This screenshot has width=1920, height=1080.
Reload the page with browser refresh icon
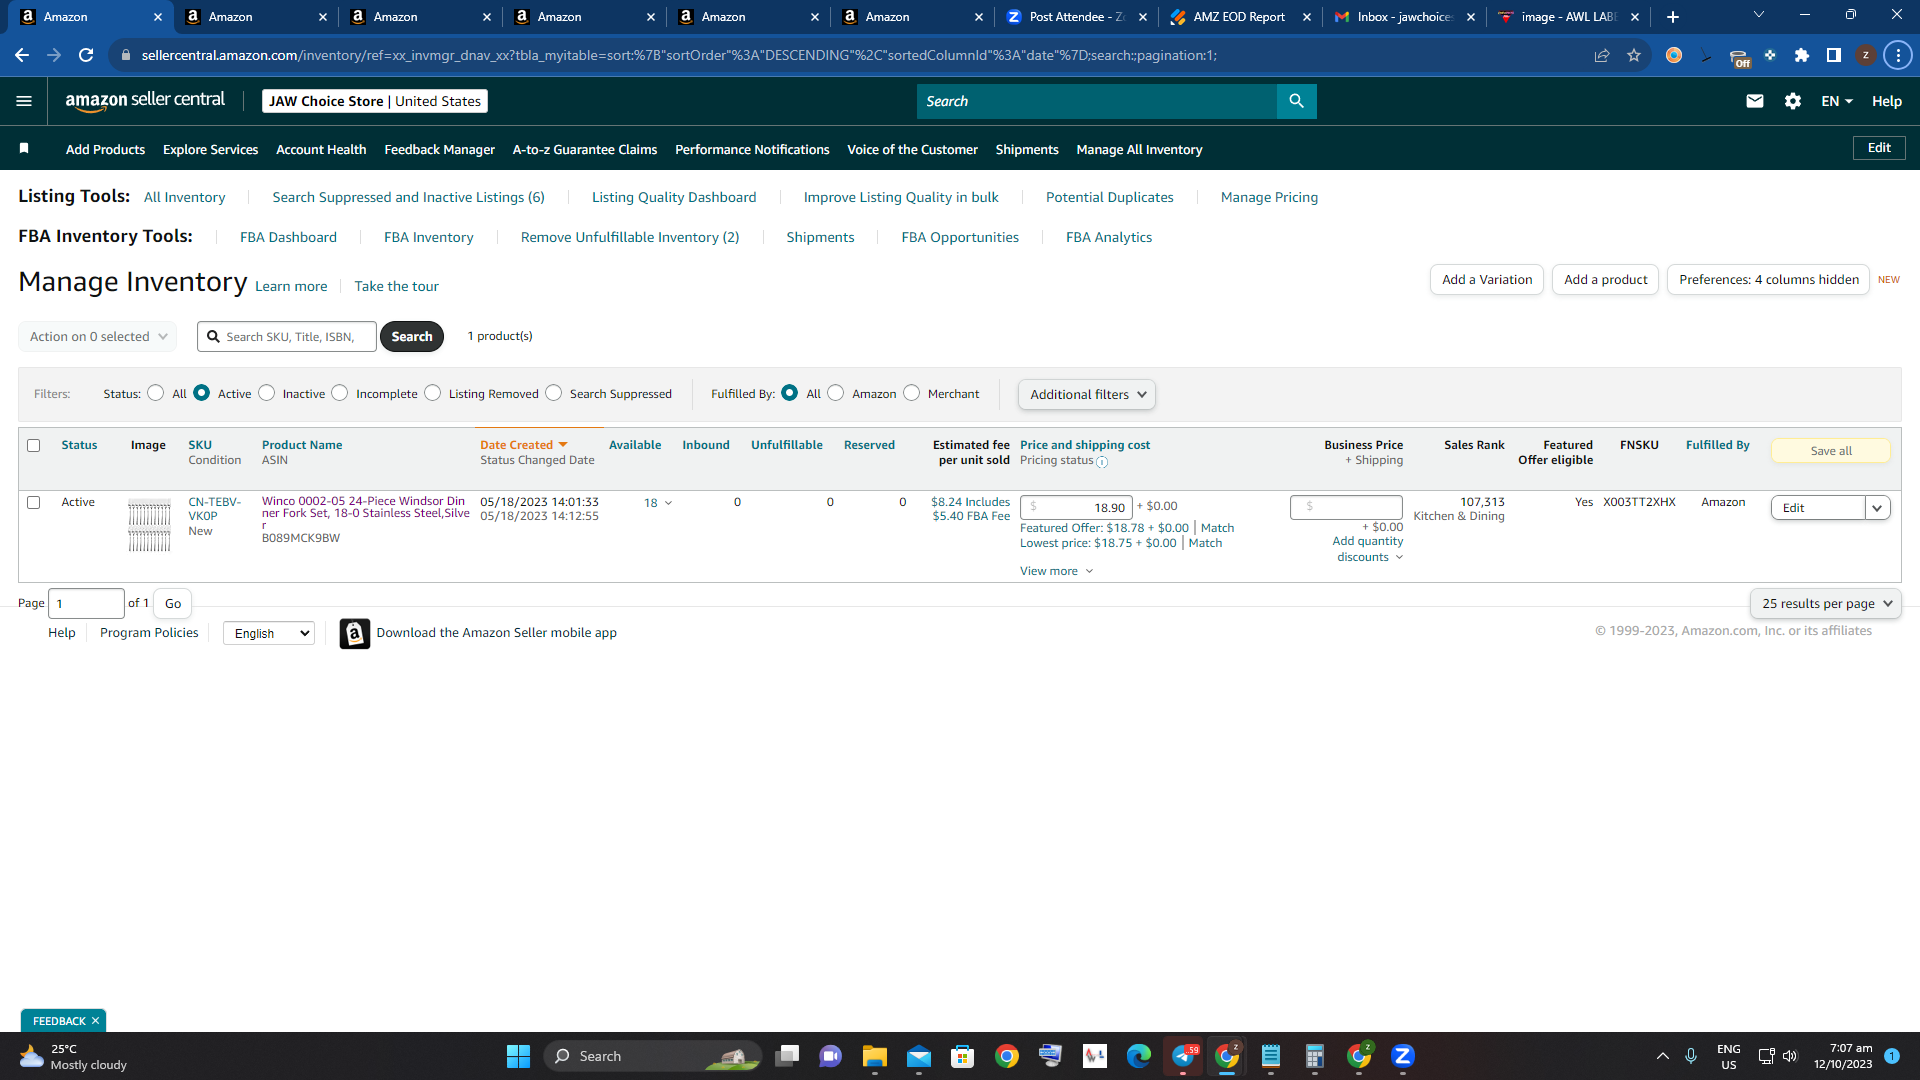[x=86, y=55]
